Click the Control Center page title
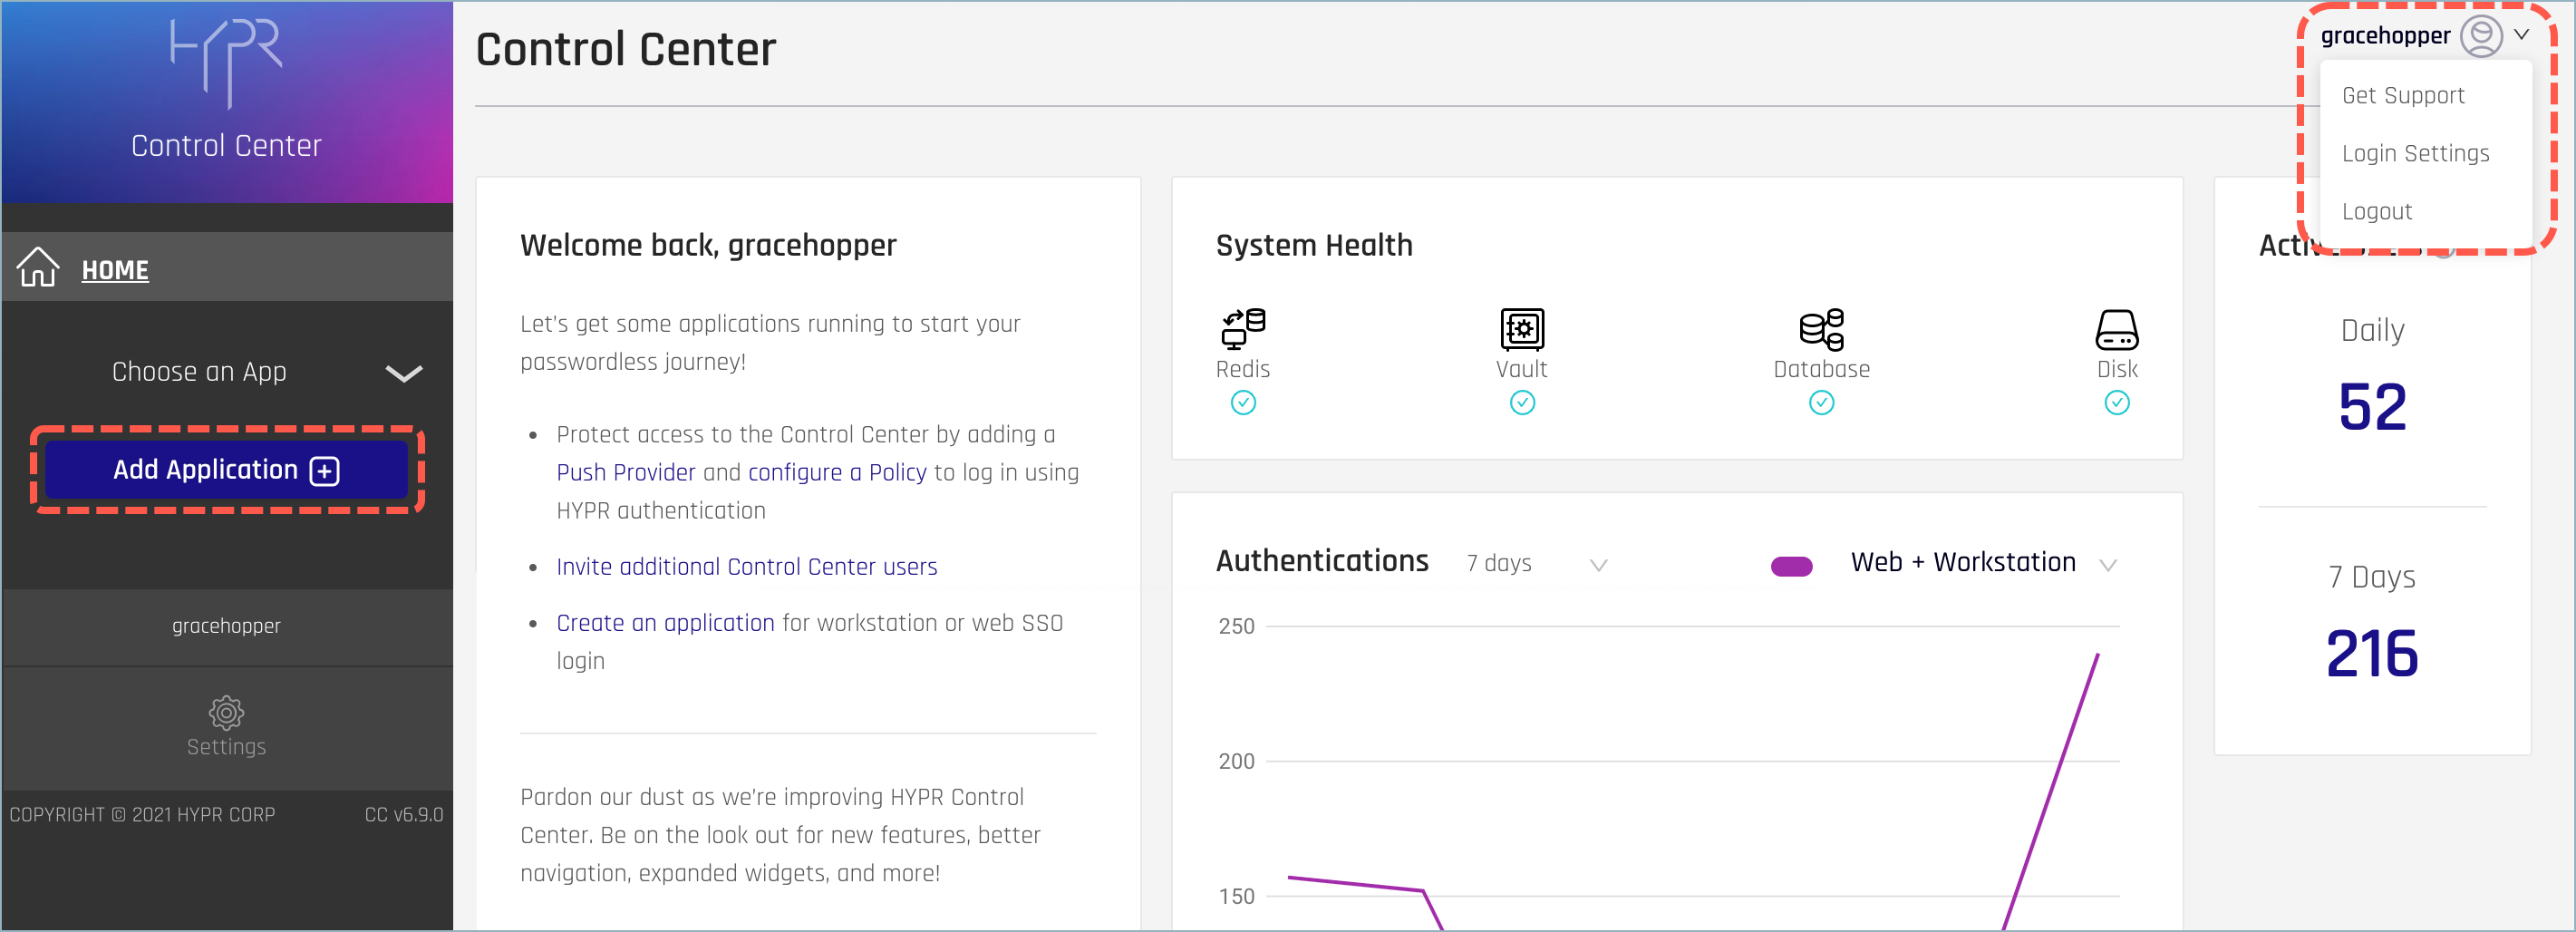The image size is (2576, 932). pyautogui.click(x=626, y=49)
